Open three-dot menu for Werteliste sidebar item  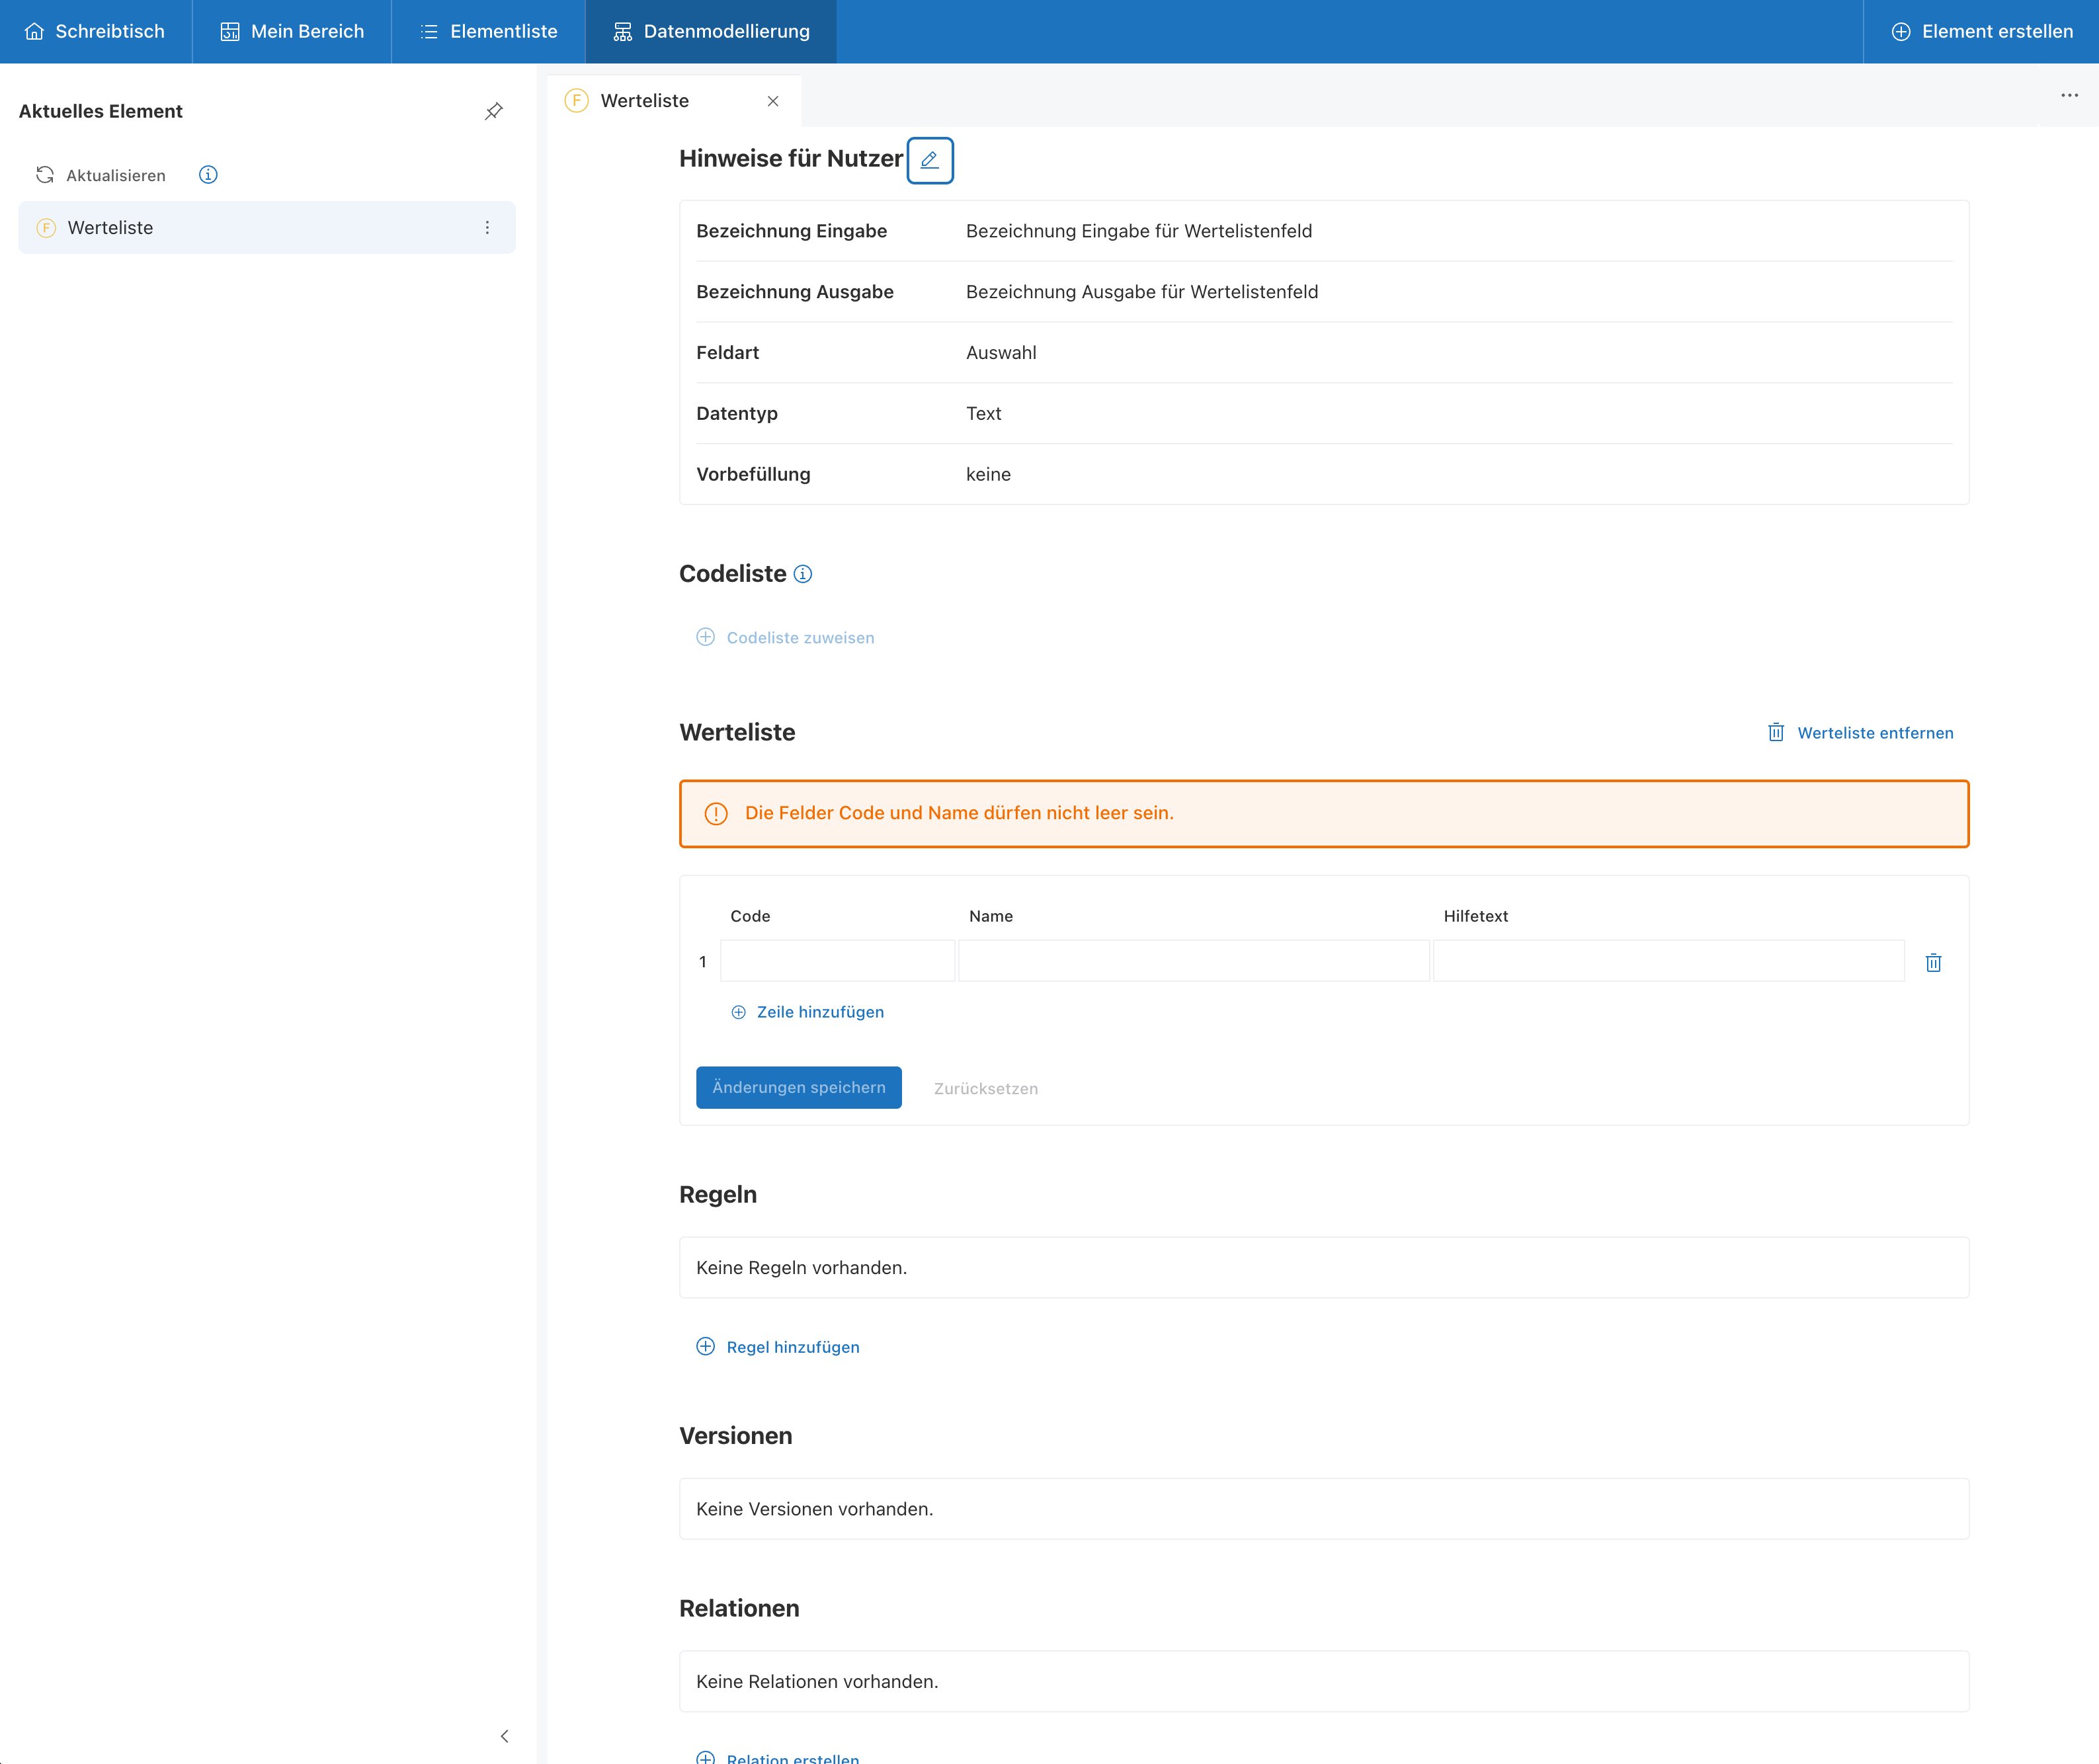coord(487,228)
